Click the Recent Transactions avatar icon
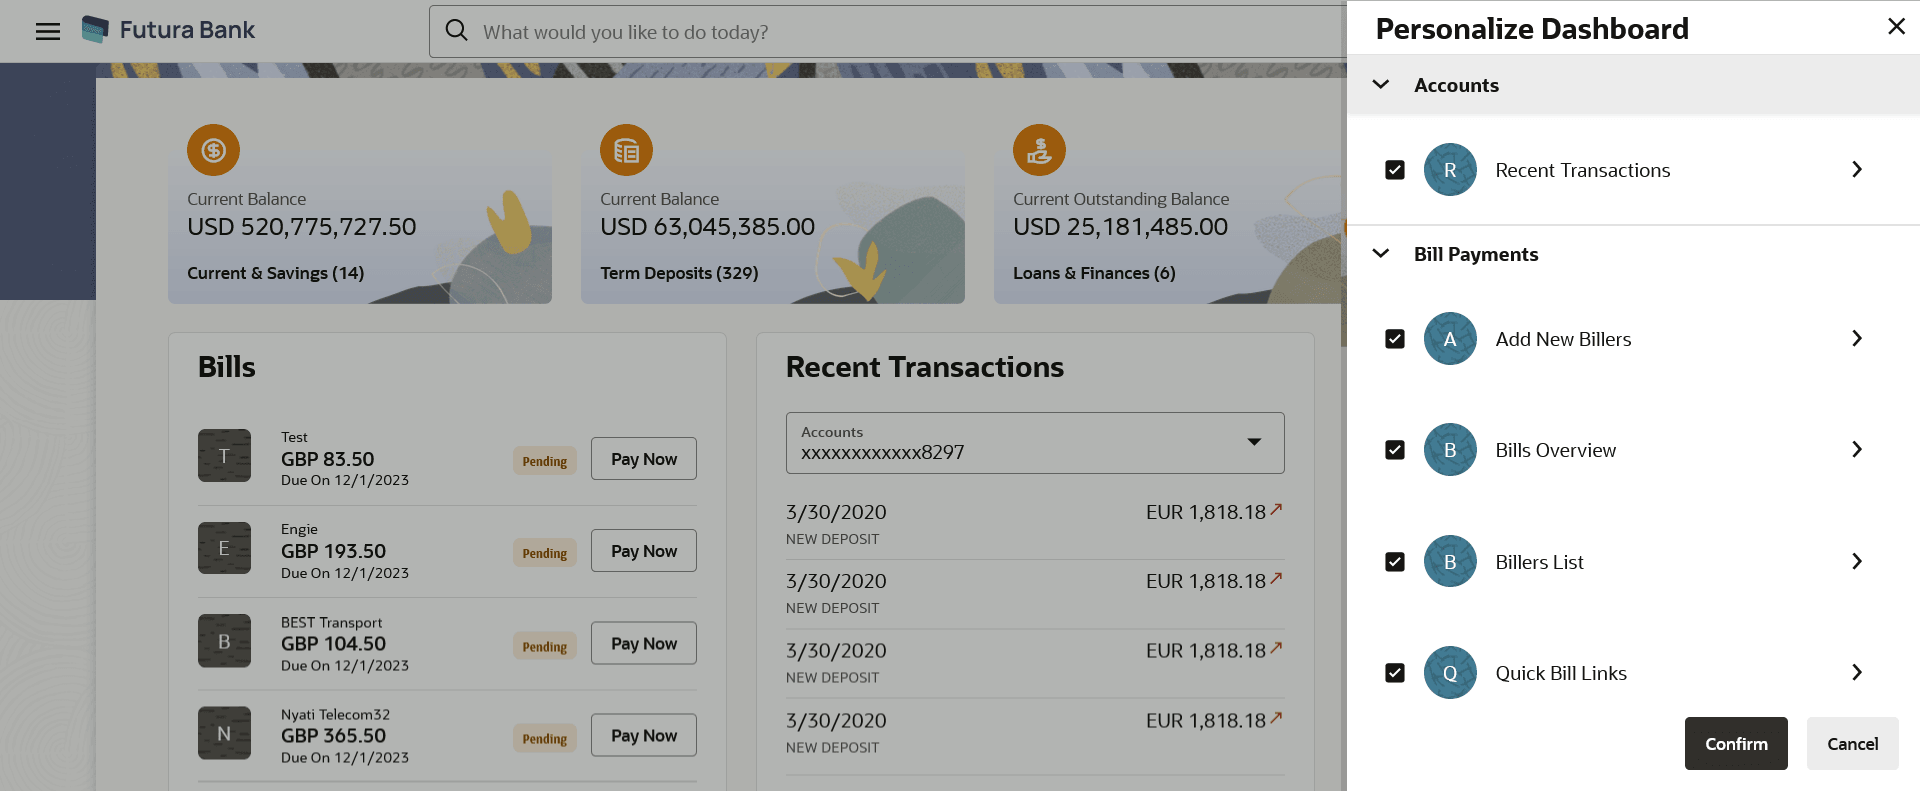The image size is (1920, 791). tap(1450, 170)
